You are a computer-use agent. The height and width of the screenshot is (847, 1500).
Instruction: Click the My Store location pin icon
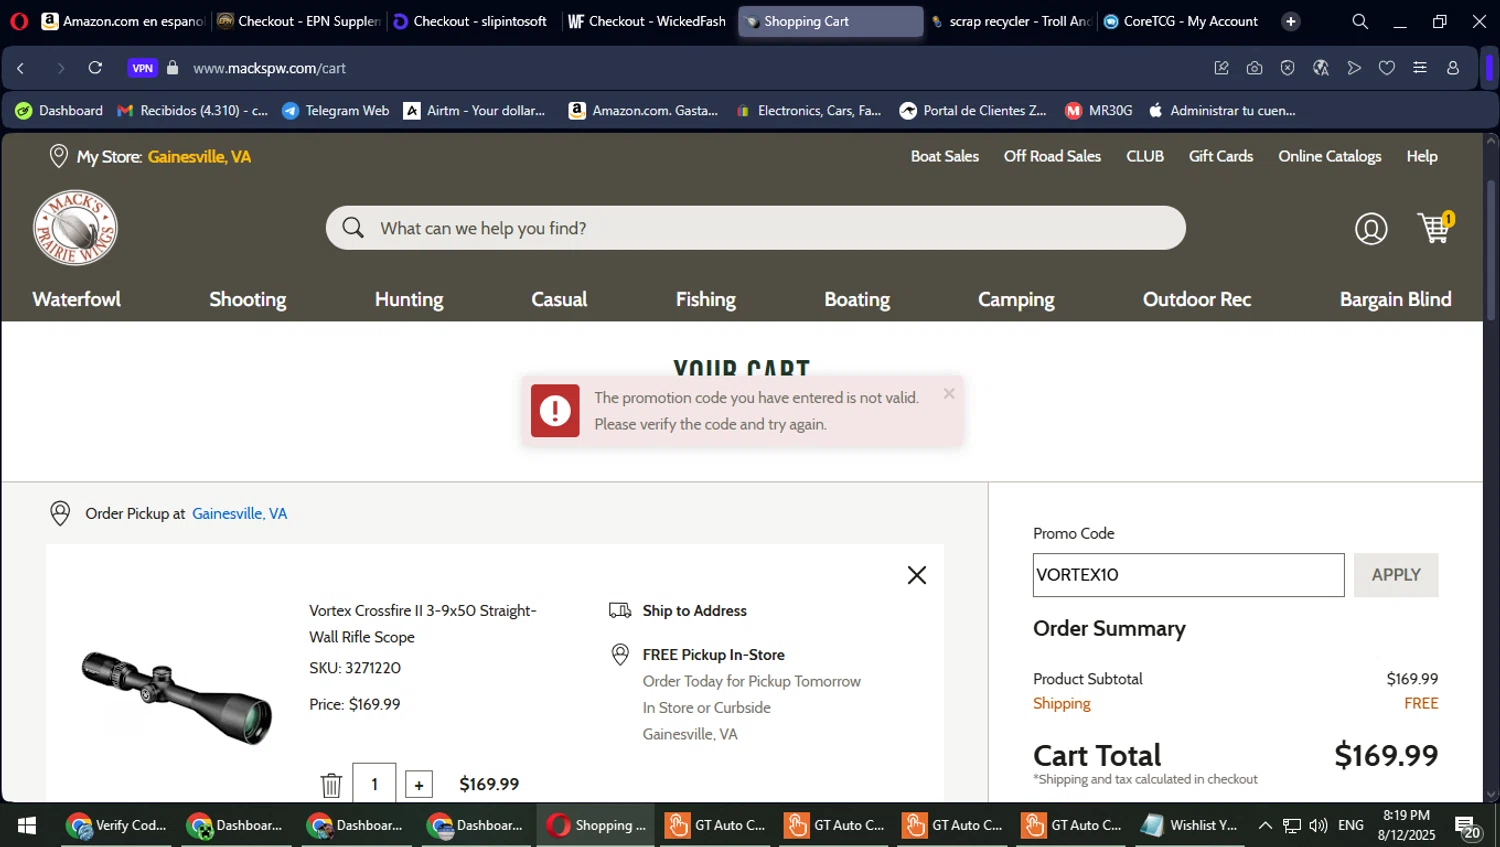(x=59, y=156)
